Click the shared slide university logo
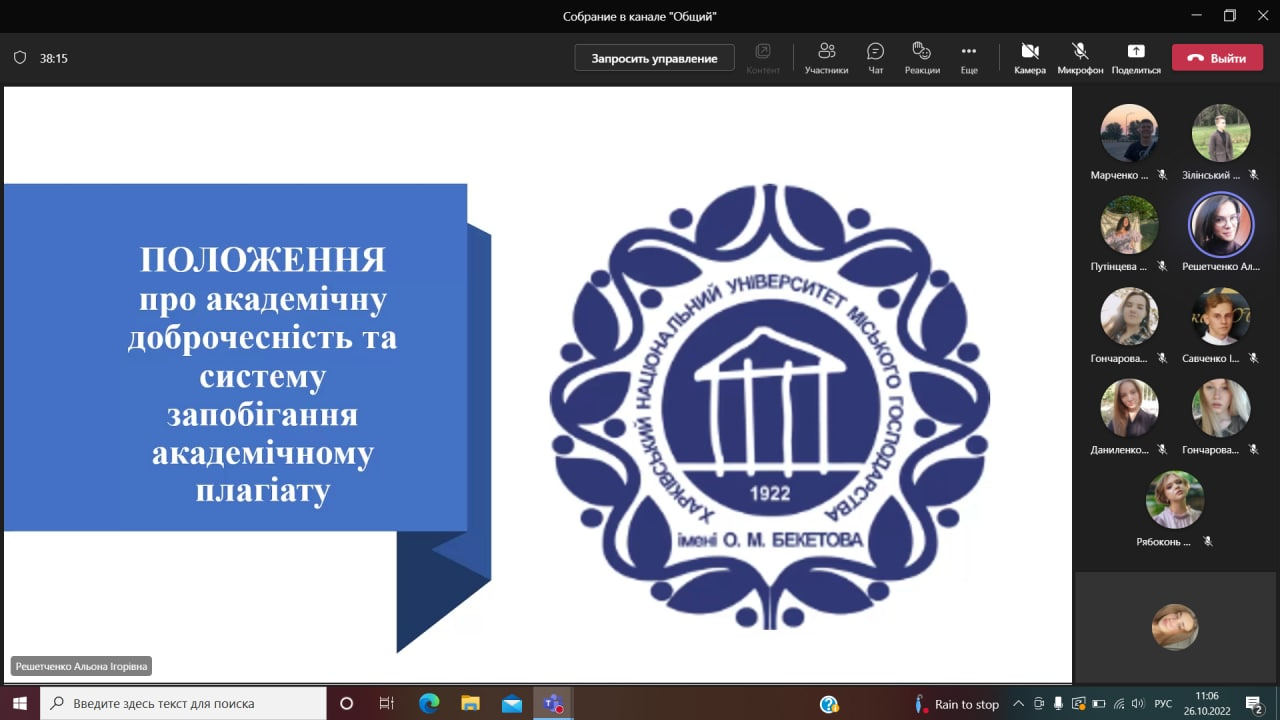Image resolution: width=1280 pixels, height=720 pixels. click(769, 406)
